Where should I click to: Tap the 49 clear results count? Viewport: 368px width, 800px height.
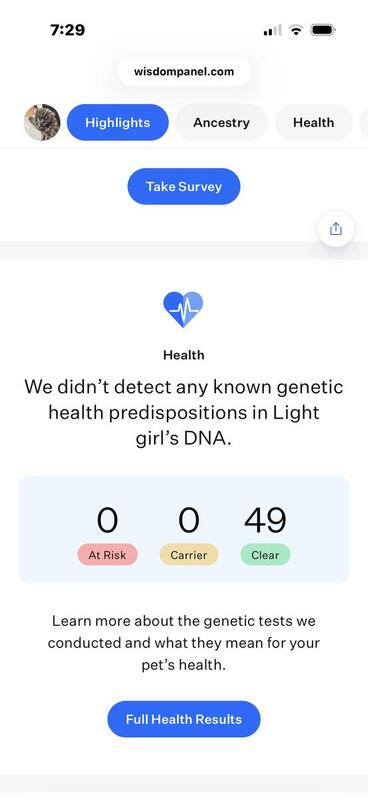265,520
